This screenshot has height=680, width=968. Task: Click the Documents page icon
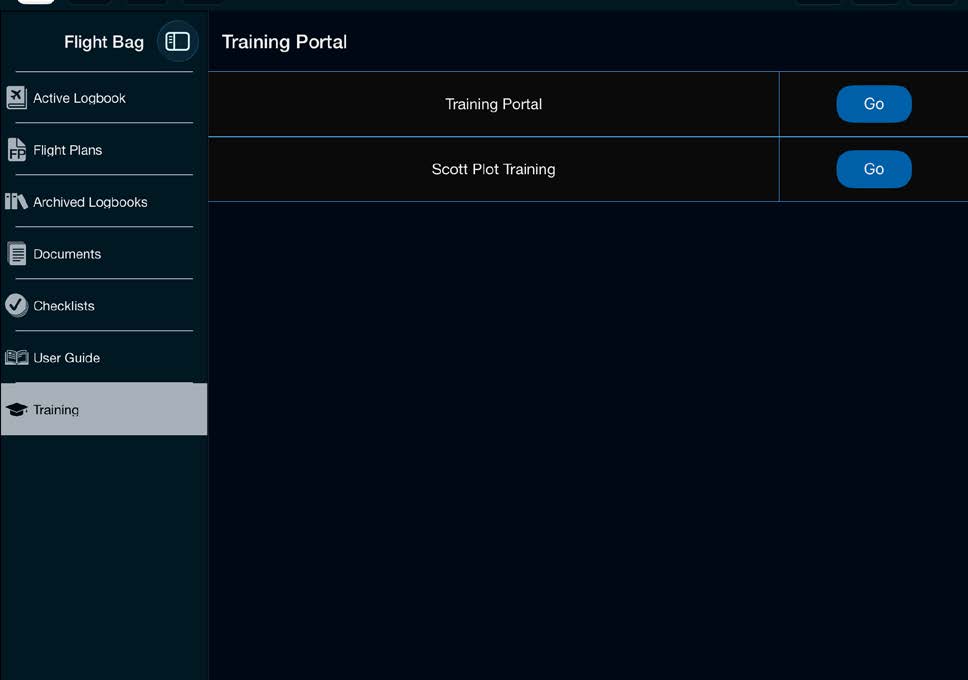[x=17, y=254]
